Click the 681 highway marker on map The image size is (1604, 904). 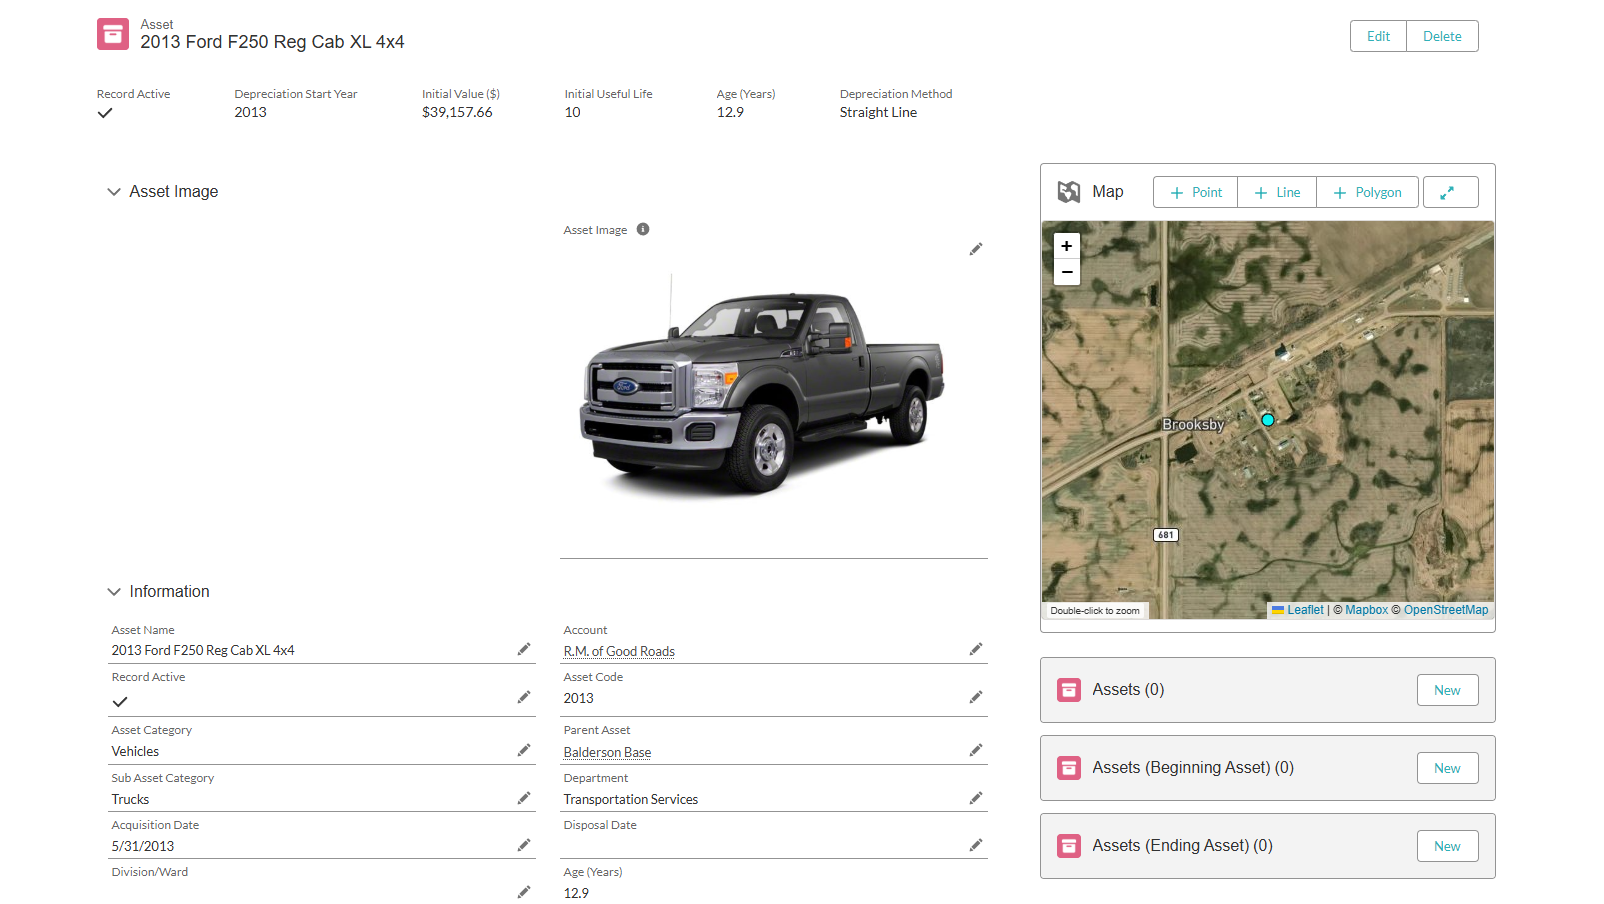[x=1166, y=535]
